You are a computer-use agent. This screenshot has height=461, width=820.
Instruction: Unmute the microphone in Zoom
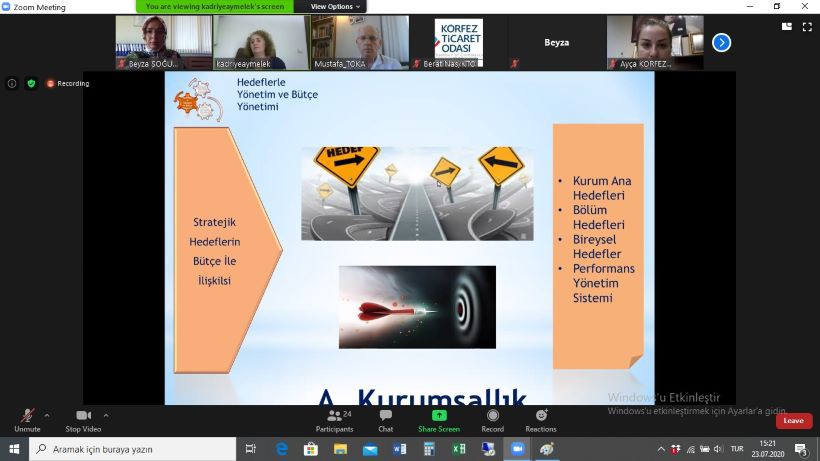[27, 421]
